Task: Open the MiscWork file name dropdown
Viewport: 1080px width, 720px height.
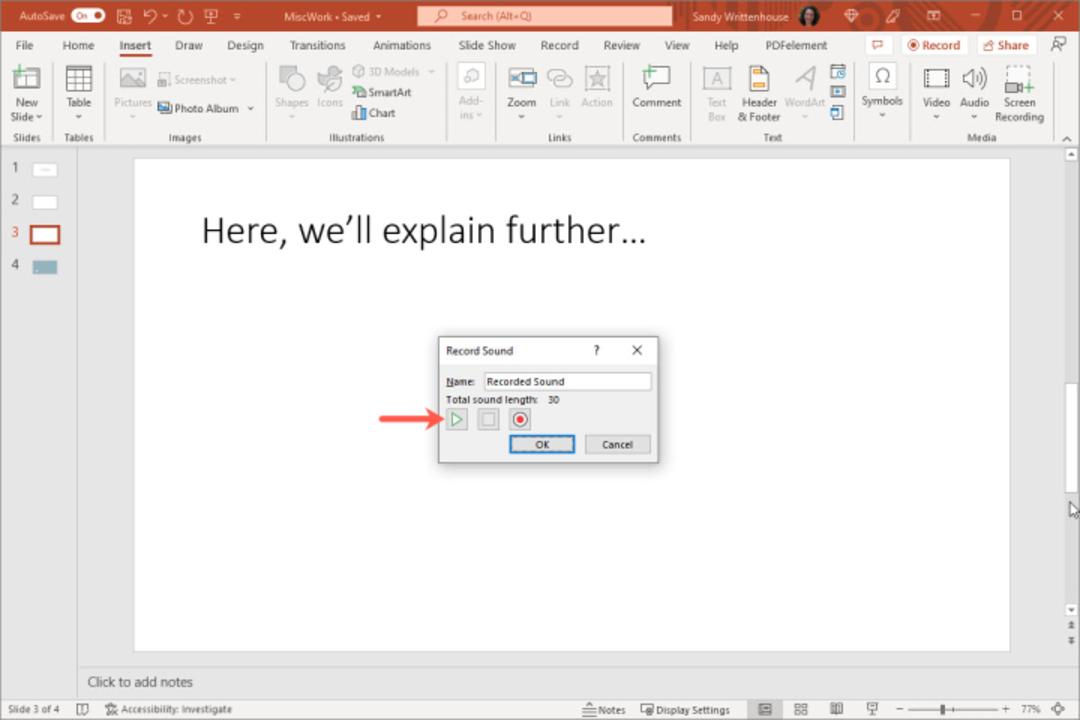Action: click(x=379, y=17)
